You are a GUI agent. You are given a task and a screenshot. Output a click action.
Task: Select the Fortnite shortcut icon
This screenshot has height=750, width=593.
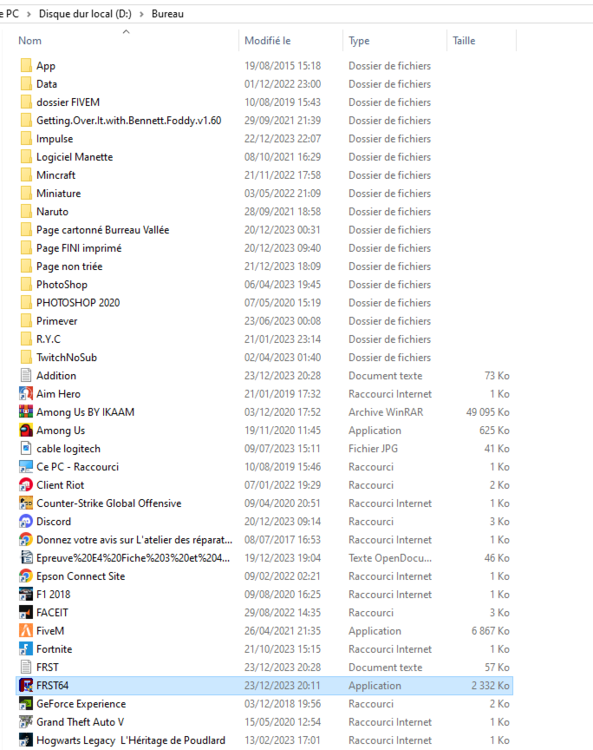coord(26,649)
